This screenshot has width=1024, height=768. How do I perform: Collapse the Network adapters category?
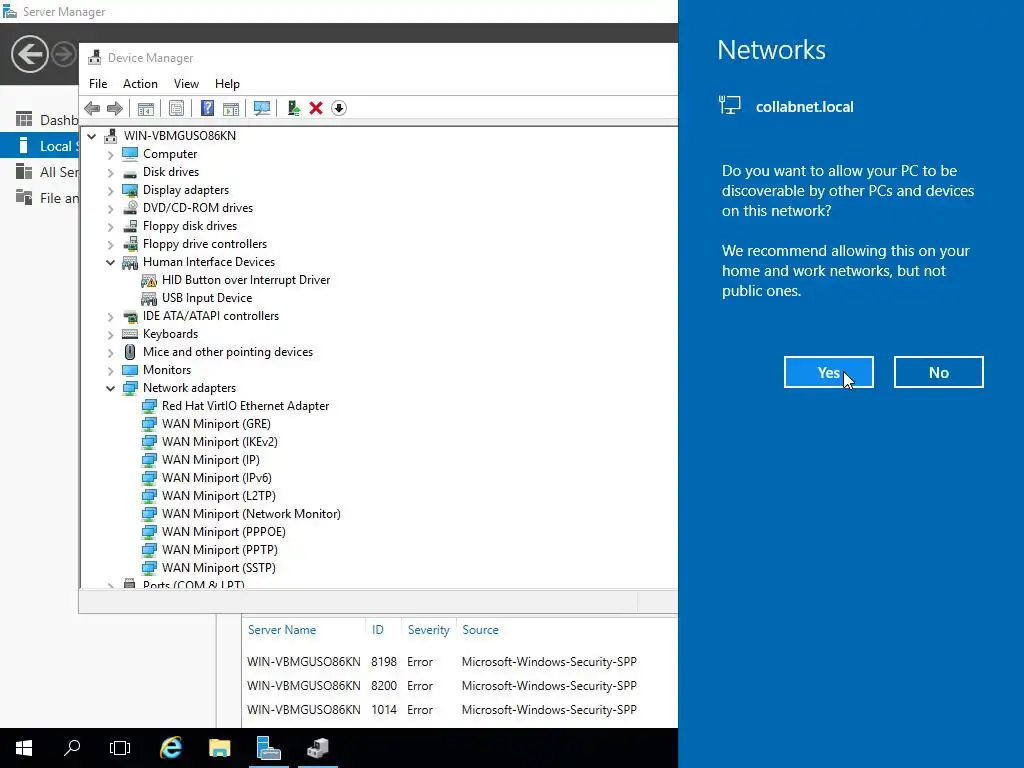(110, 389)
